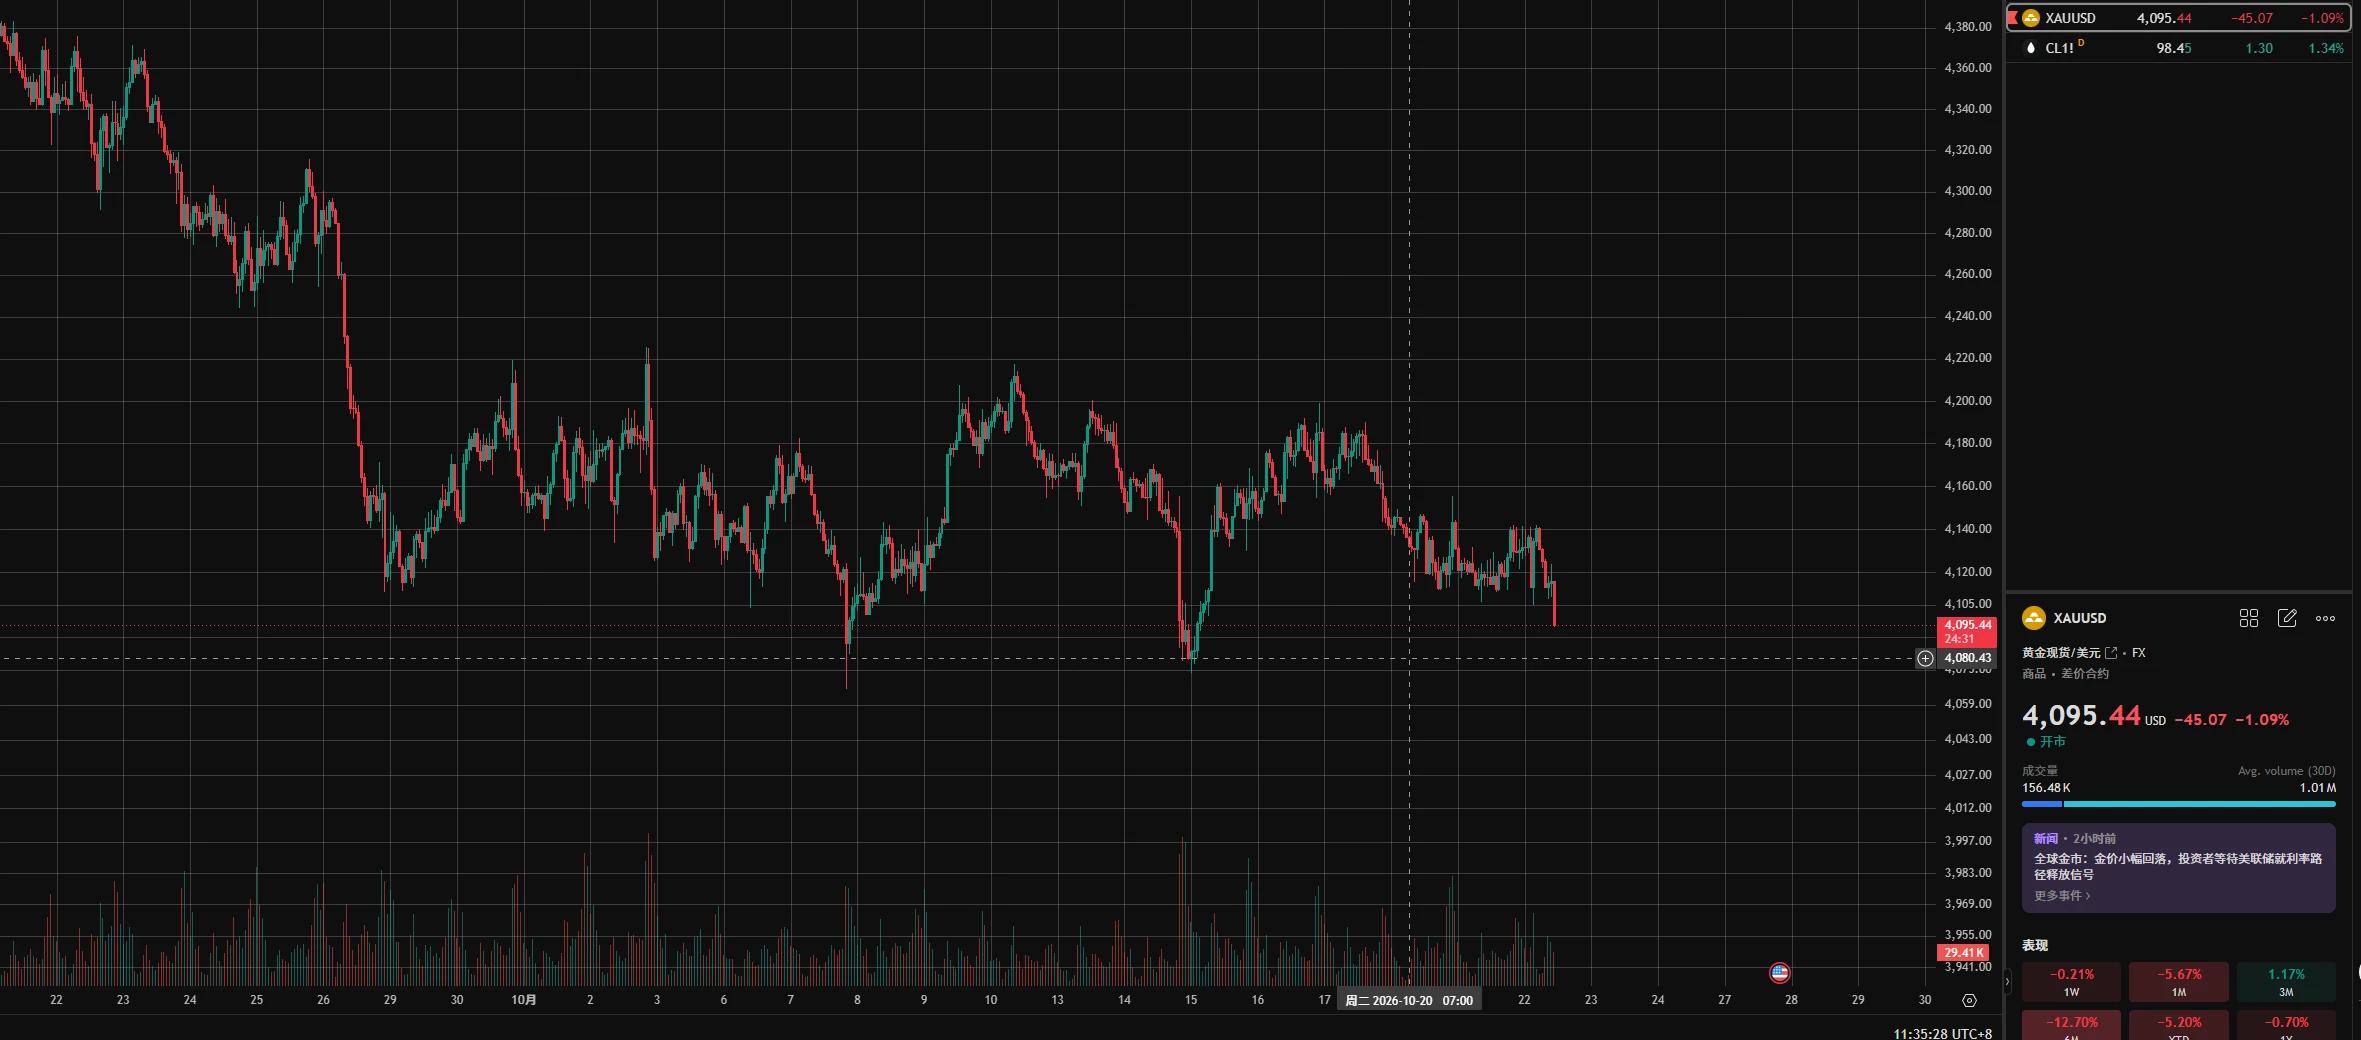
Task: Click the 11:35:28 UTC+8 timezone clock
Action: click(x=1942, y=1033)
